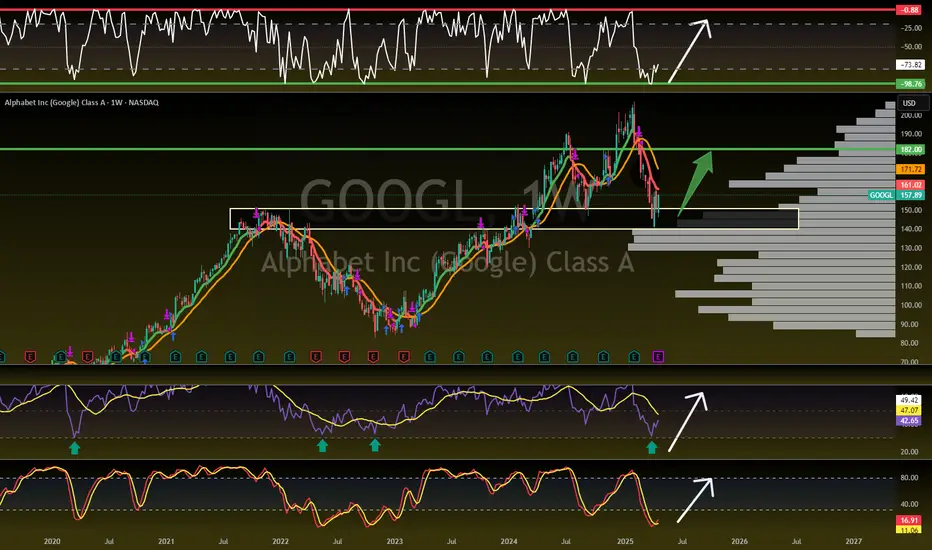Click the 2027 label on time axis

tap(853, 542)
